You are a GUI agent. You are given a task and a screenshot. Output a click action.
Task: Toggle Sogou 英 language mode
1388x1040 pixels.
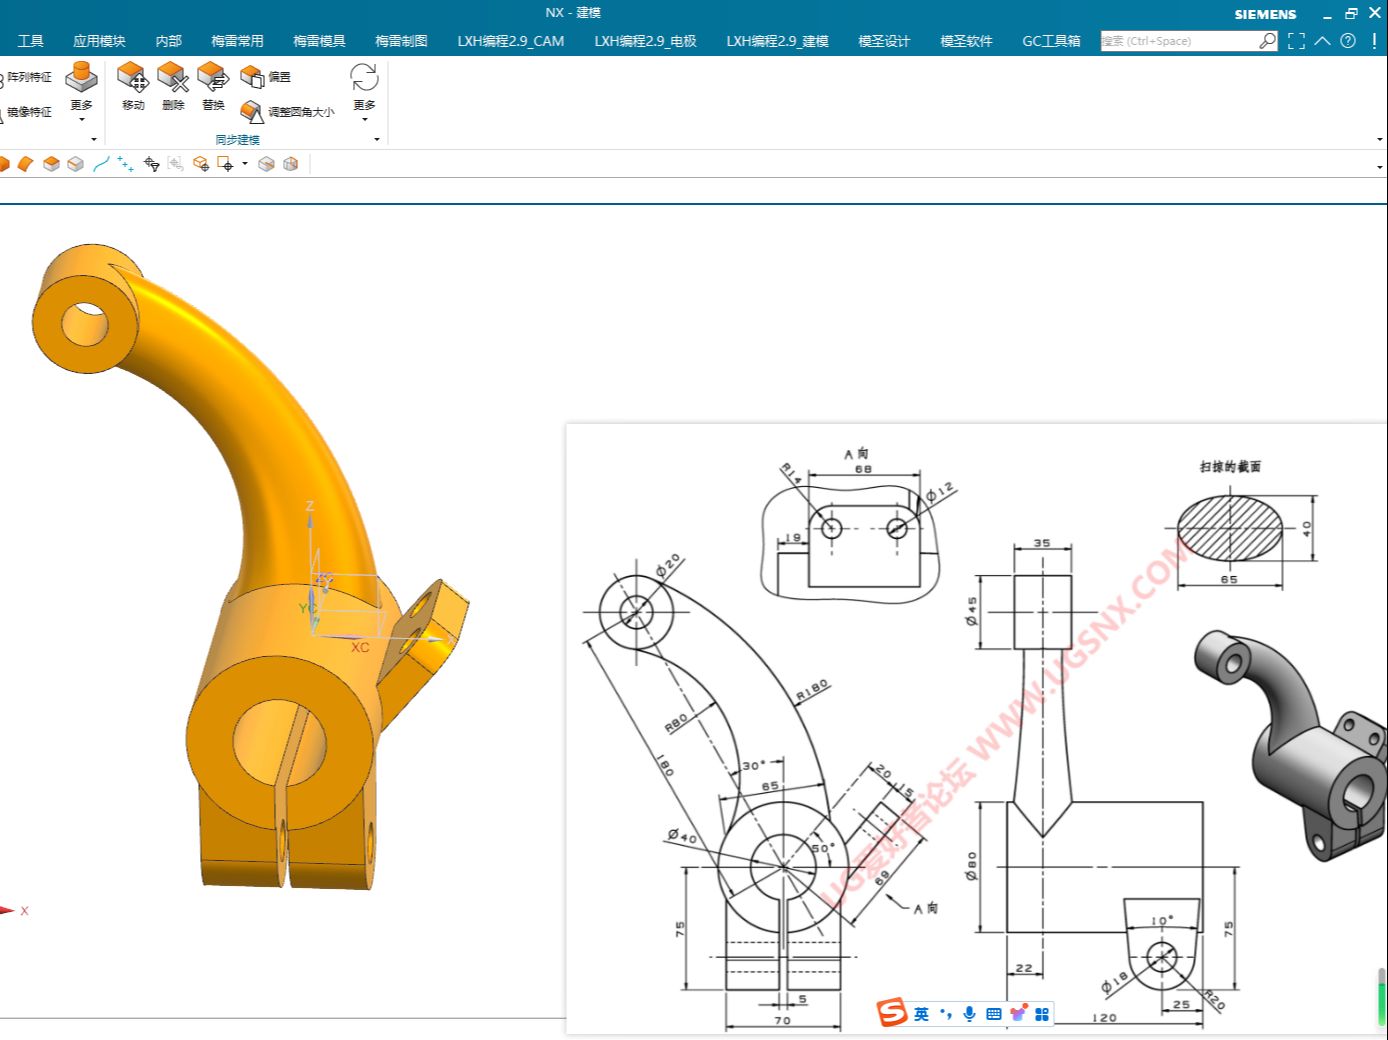[x=921, y=1014]
